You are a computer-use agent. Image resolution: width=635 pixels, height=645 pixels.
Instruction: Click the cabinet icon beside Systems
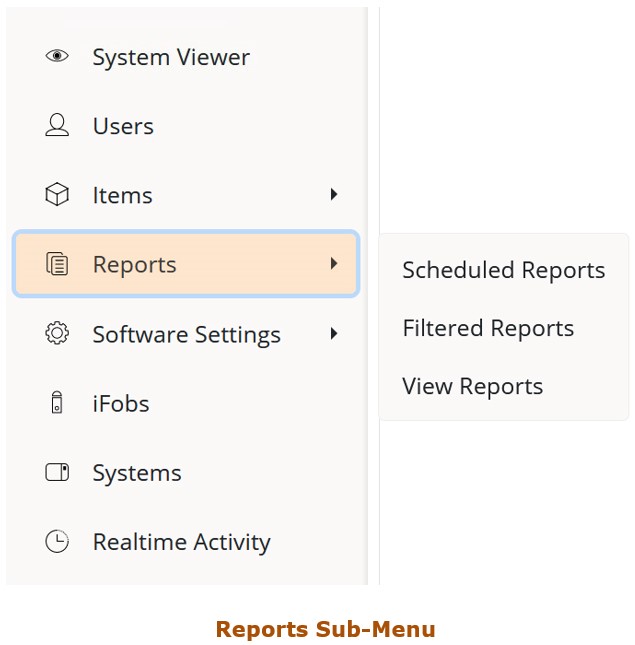57,473
